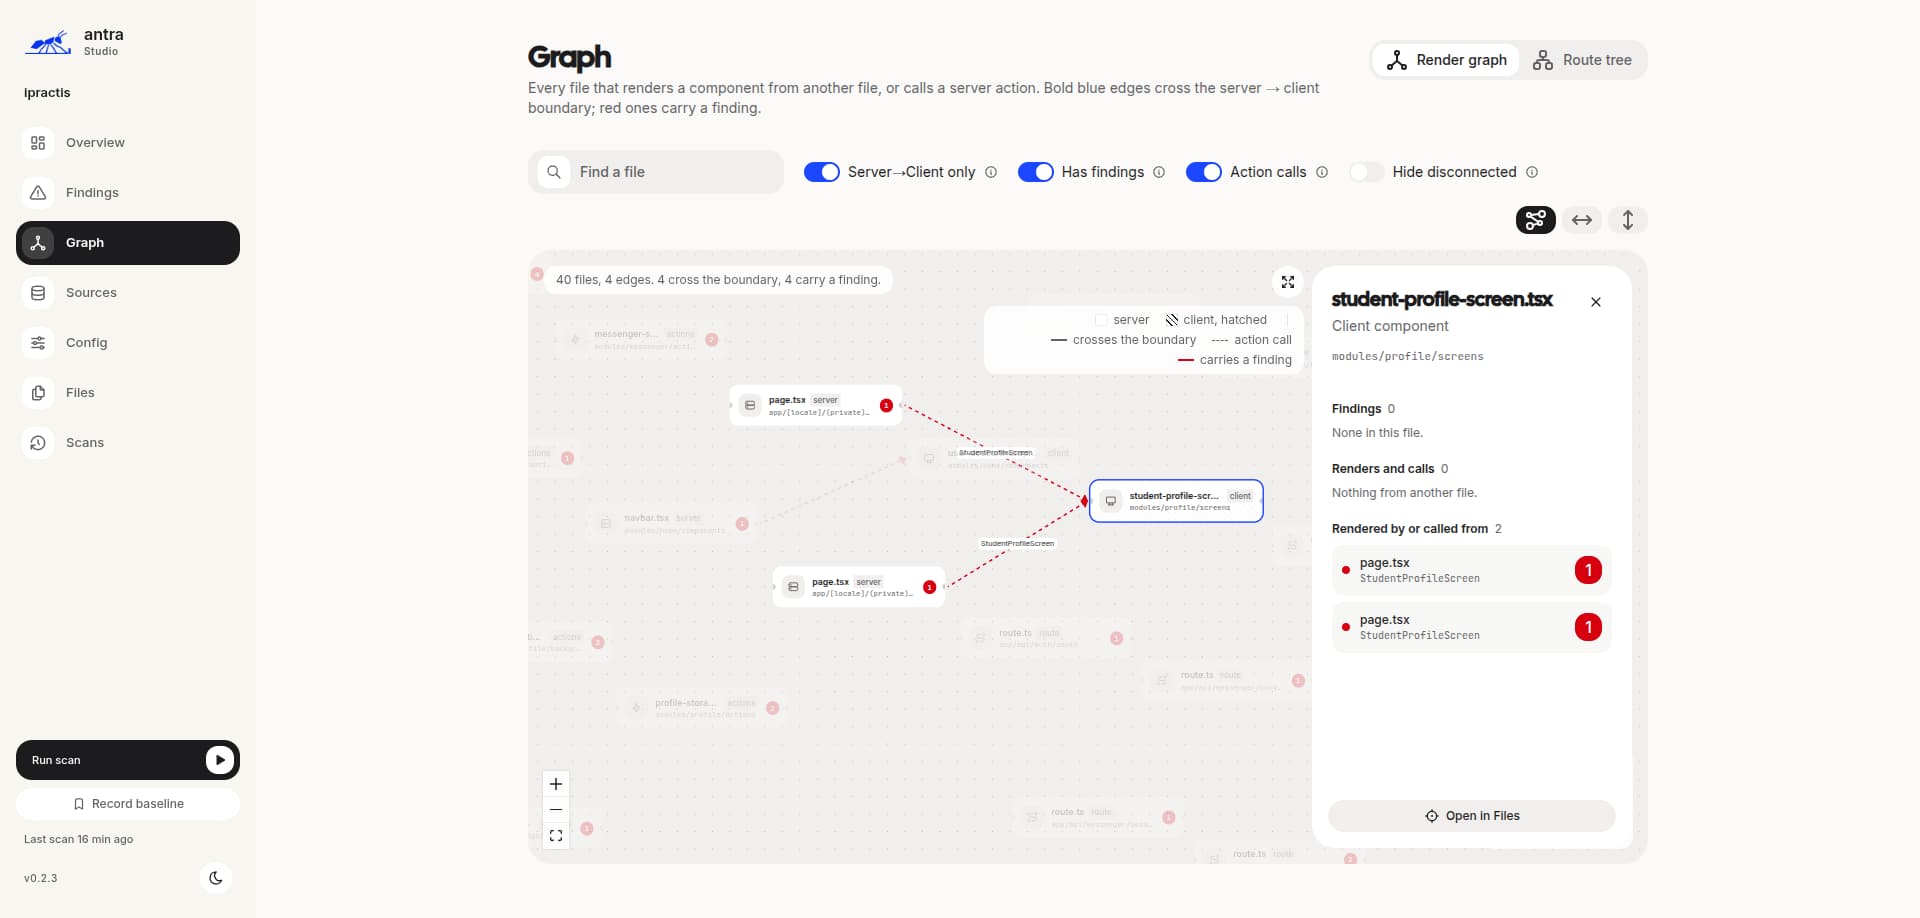
Task: Turn off the Has findings toggle
Action: (1036, 172)
